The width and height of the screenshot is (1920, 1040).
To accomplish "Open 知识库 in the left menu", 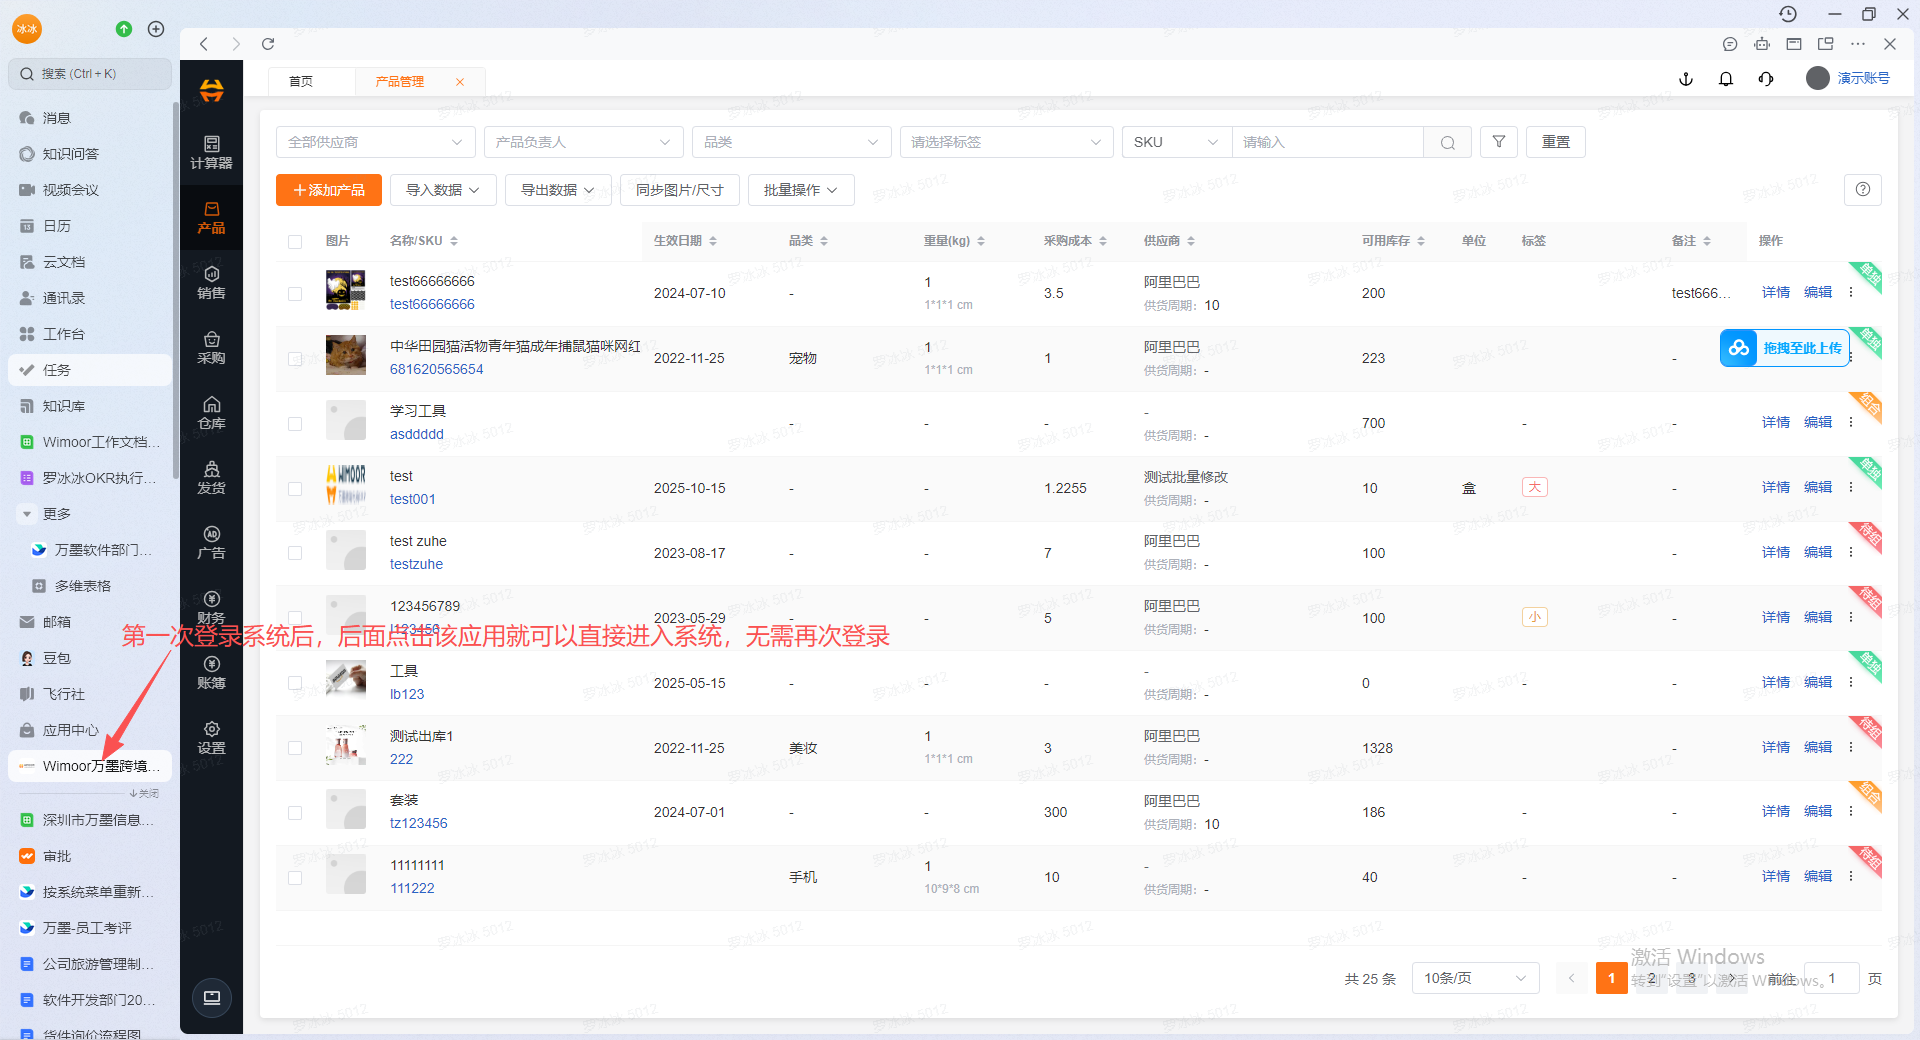I will (x=64, y=406).
